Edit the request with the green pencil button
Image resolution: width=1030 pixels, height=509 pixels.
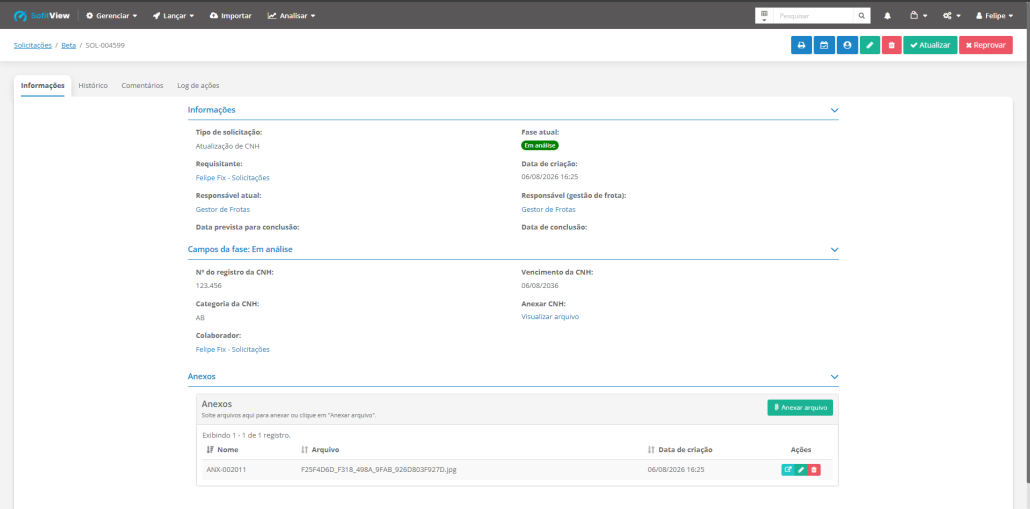[870, 45]
